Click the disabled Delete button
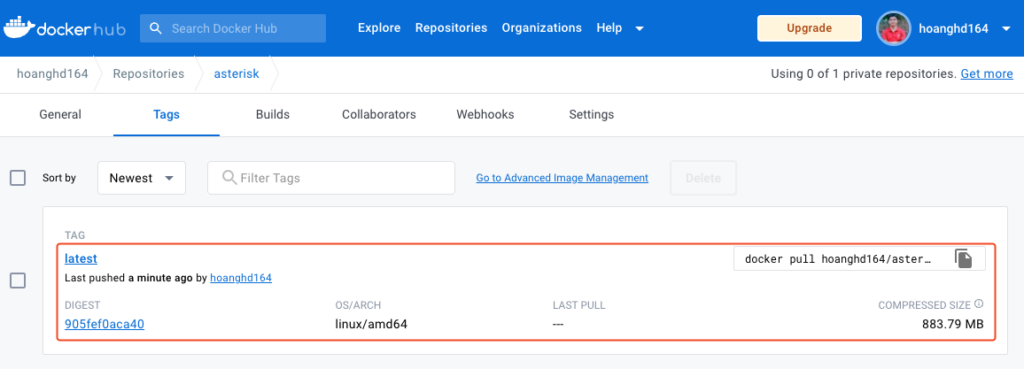 tap(703, 178)
